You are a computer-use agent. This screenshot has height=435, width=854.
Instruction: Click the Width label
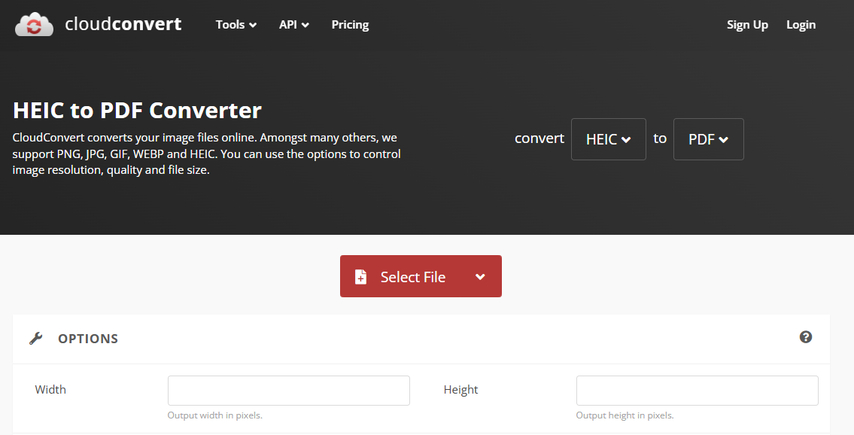(51, 390)
